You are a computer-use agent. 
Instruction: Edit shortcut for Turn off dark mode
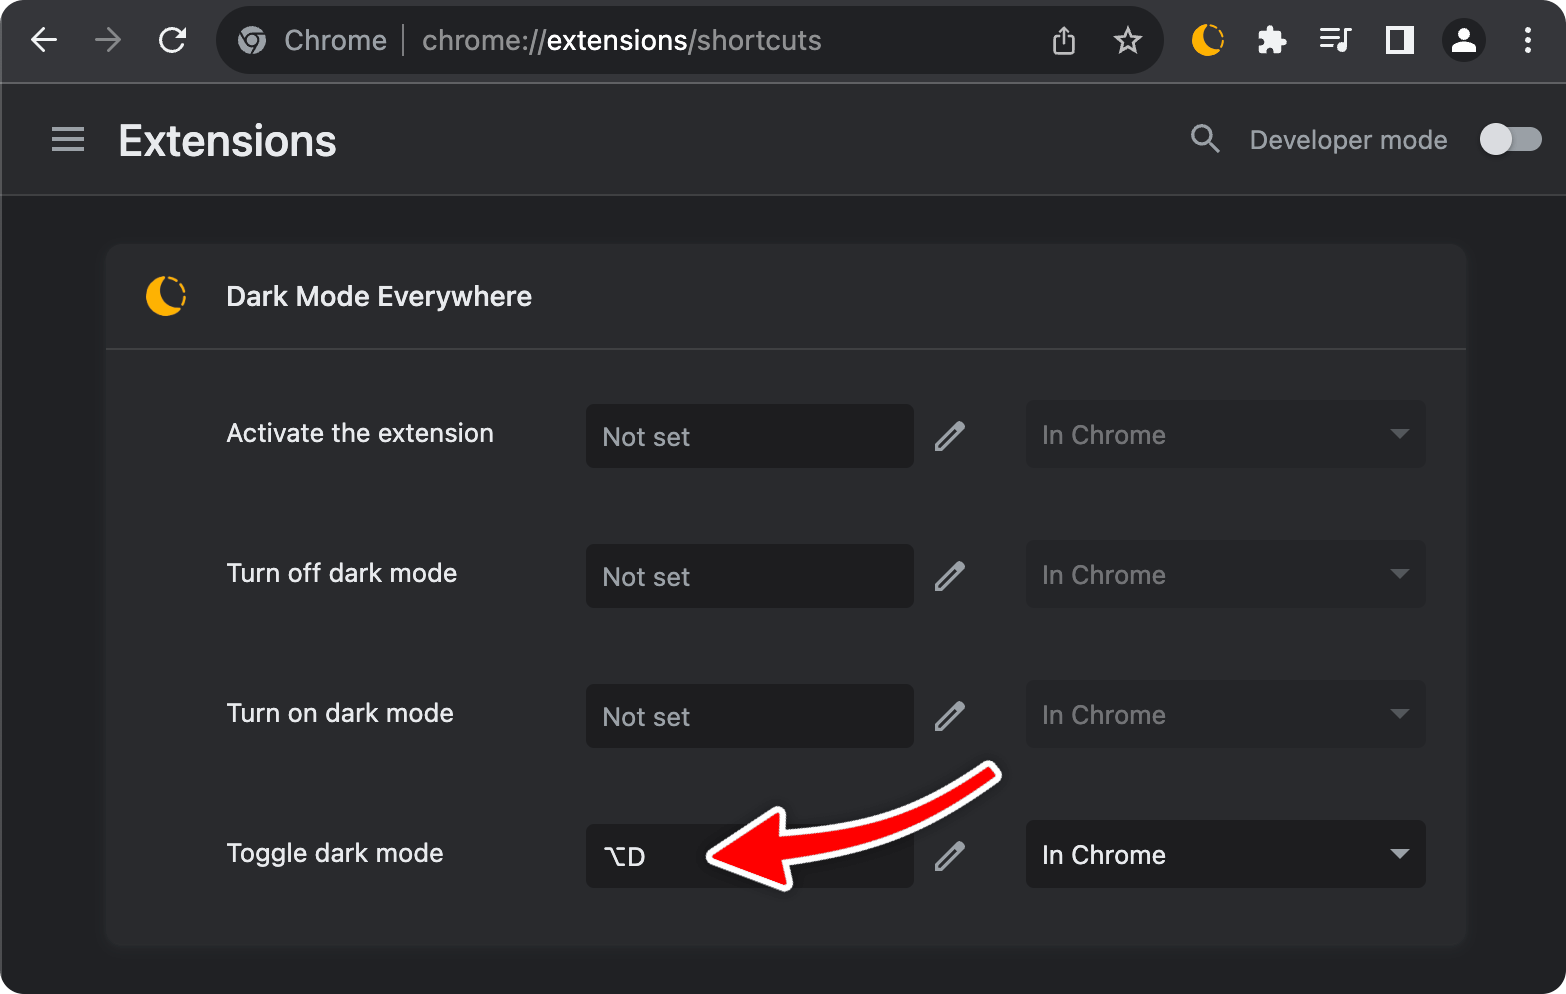[949, 576]
